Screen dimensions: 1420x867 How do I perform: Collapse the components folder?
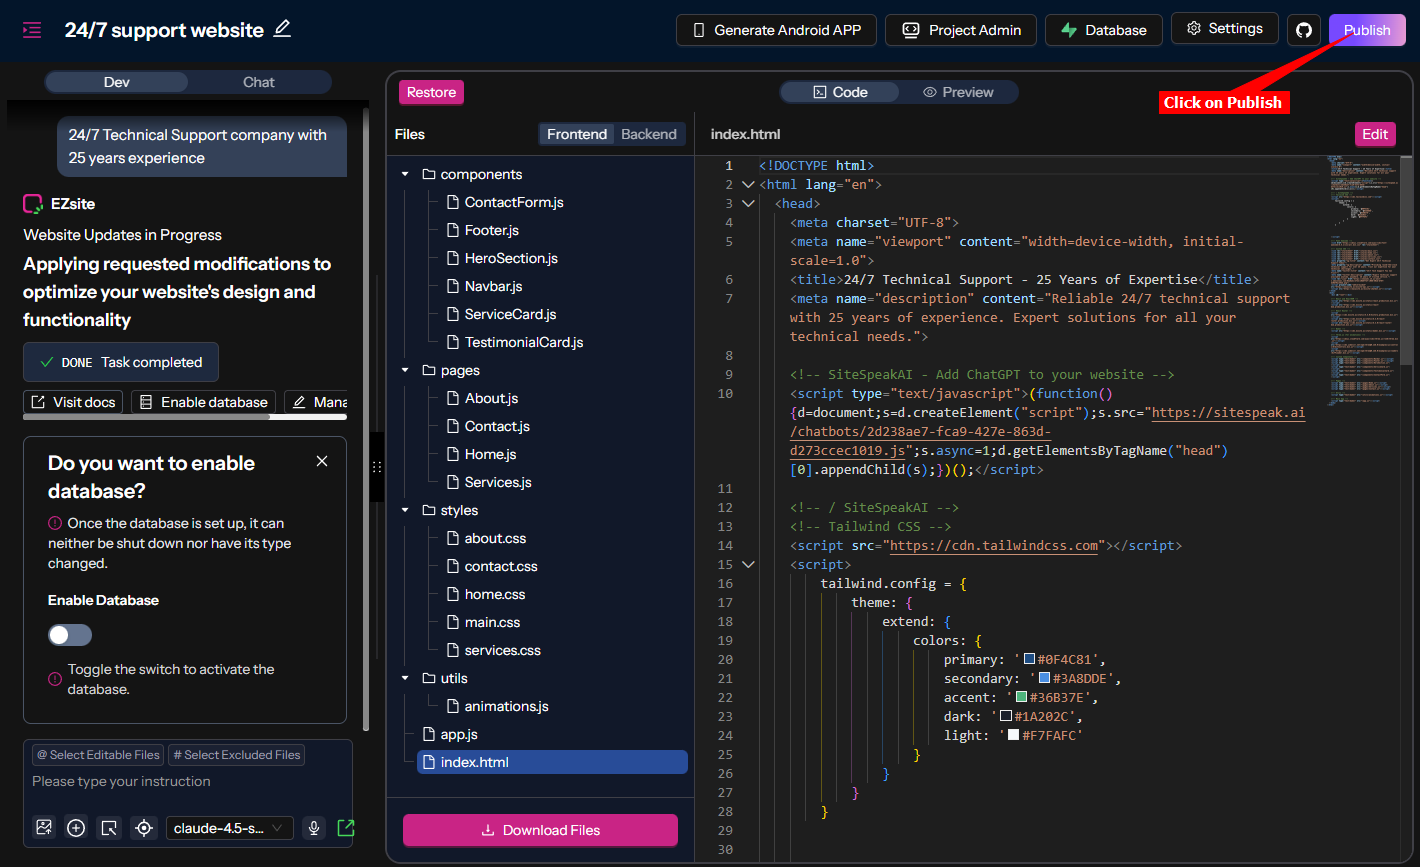[405, 174]
